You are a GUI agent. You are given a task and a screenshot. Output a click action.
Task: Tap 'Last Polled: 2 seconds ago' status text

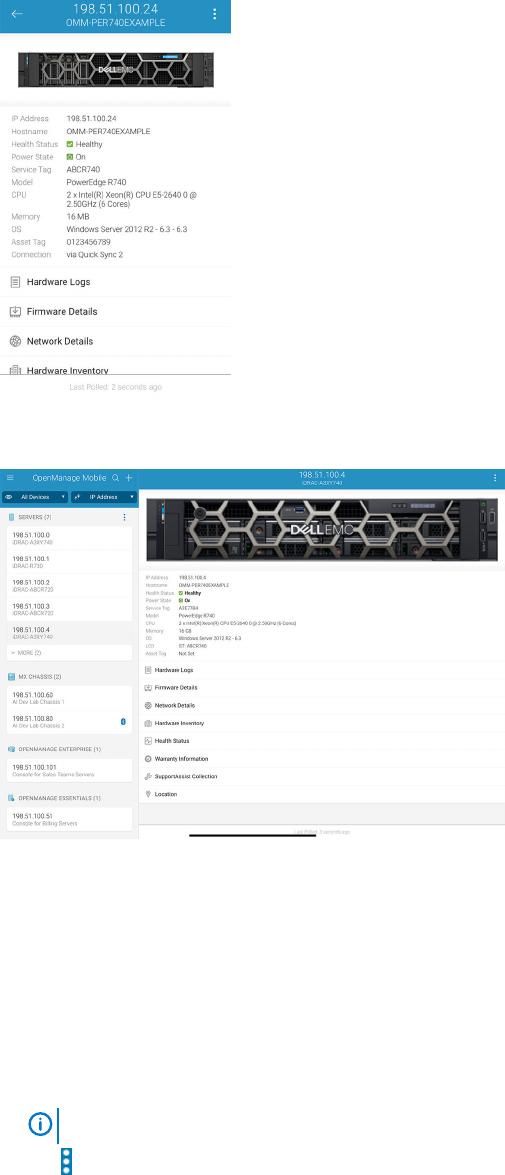[115, 387]
